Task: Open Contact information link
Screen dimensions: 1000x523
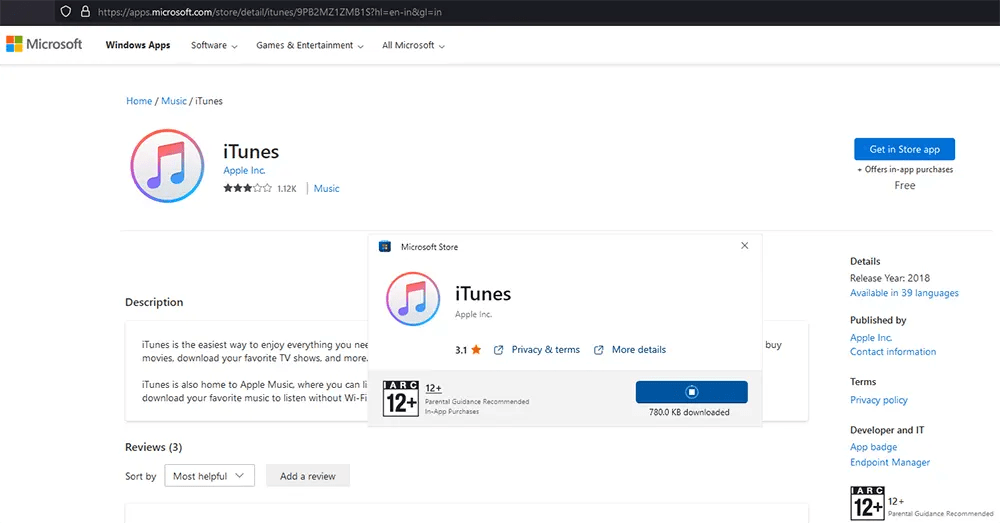Action: click(x=893, y=351)
